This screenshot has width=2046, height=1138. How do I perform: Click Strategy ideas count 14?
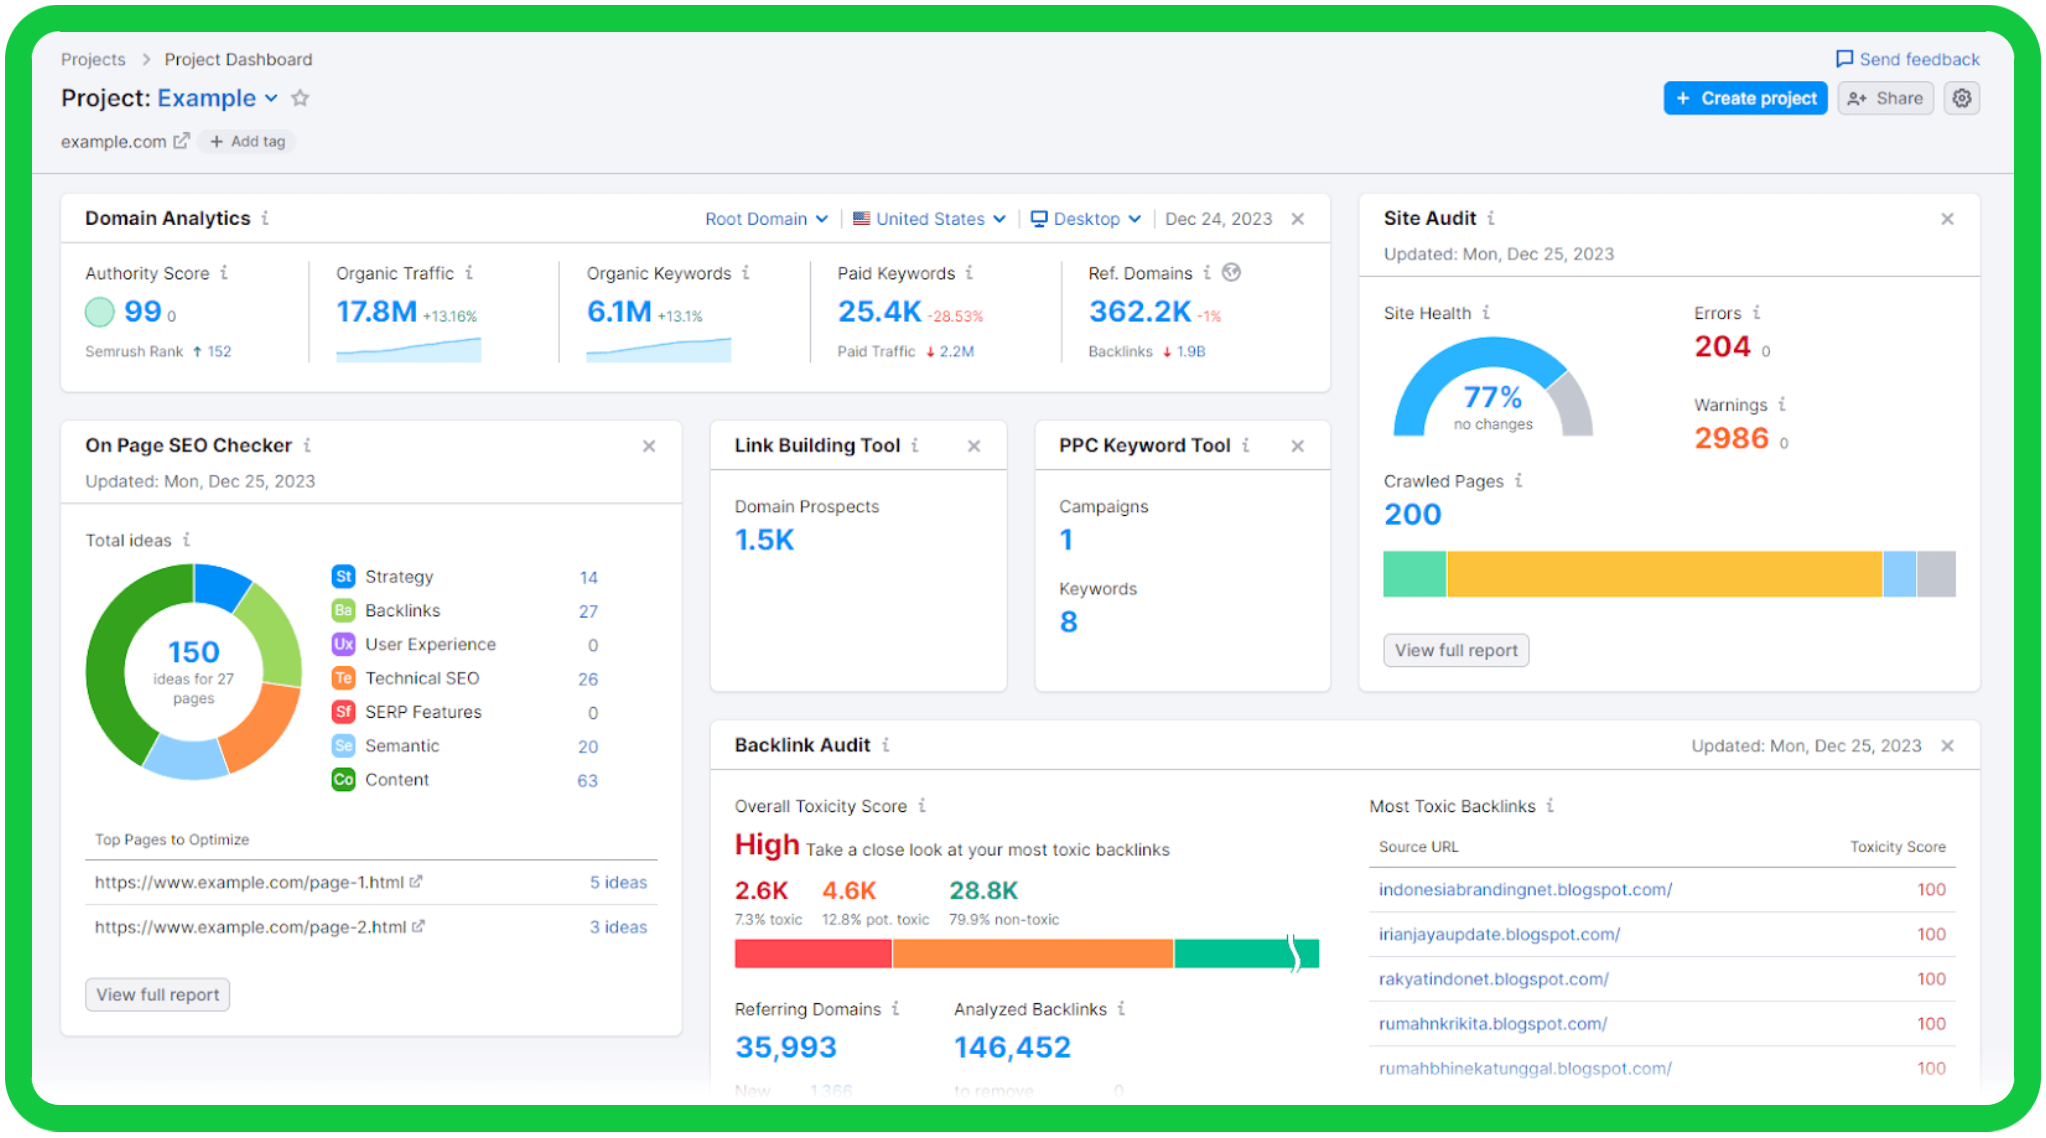point(588,577)
